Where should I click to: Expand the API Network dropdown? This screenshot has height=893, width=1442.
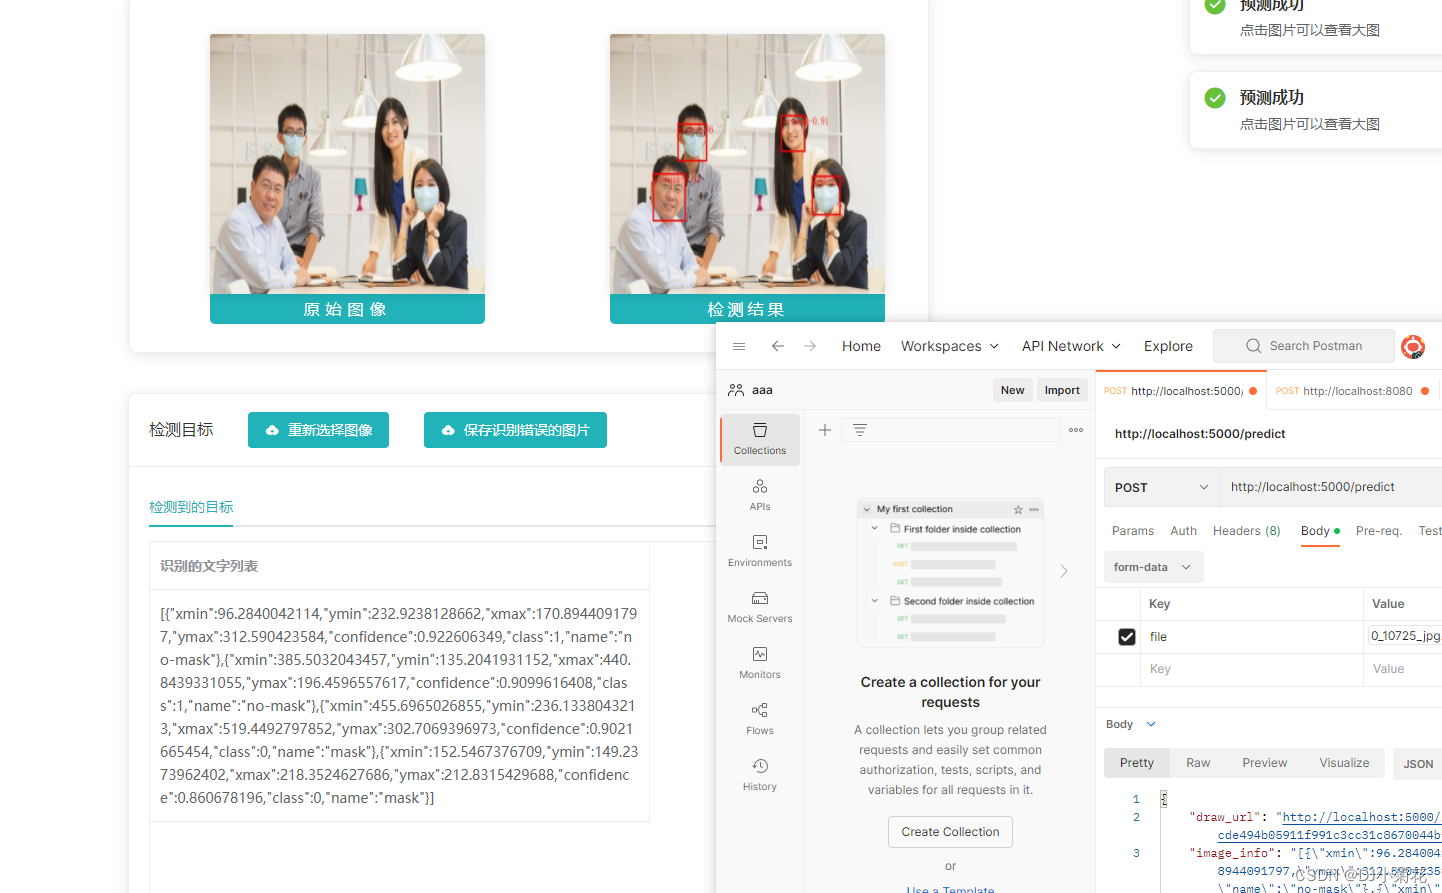click(x=1071, y=346)
